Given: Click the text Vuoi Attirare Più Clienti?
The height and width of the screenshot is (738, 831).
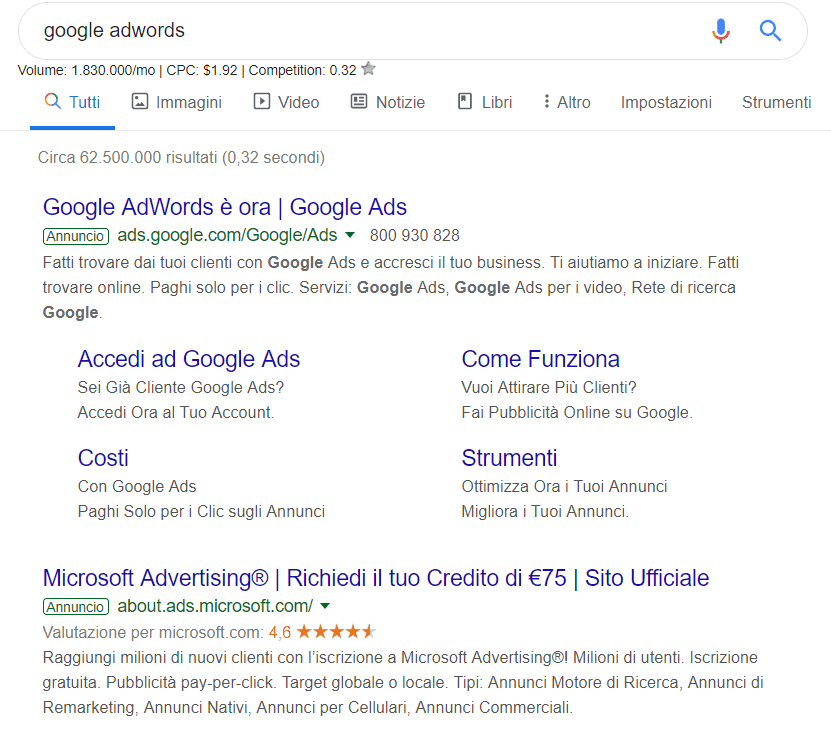Looking at the screenshot, I should click(549, 387).
